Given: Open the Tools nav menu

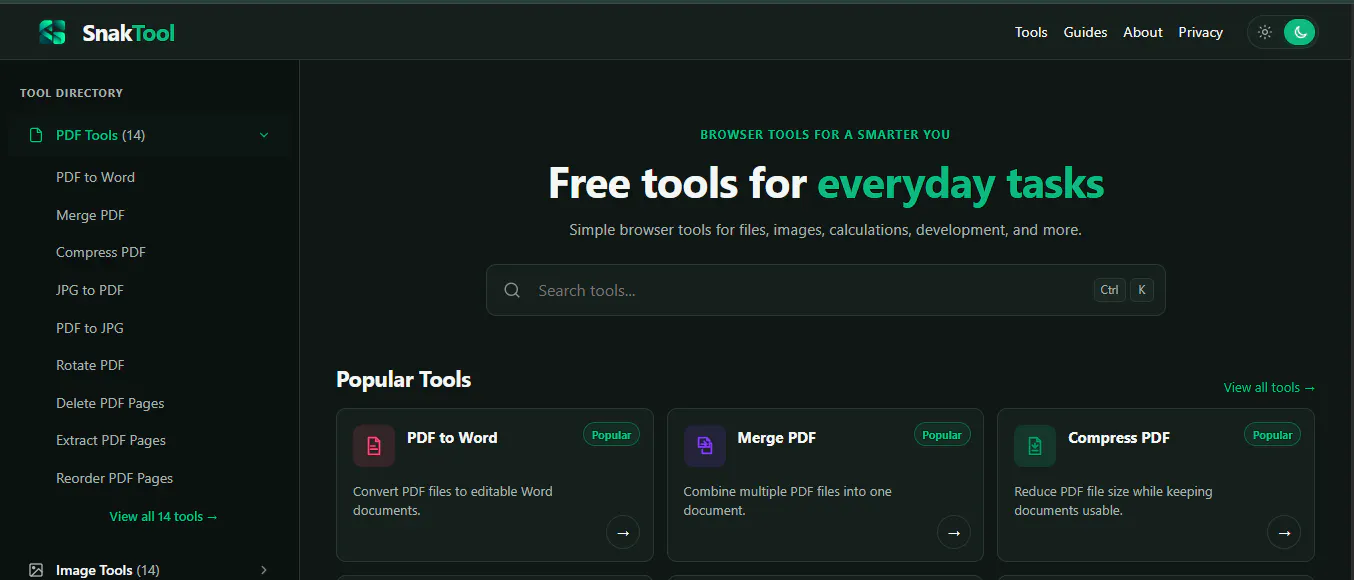Looking at the screenshot, I should [1031, 32].
